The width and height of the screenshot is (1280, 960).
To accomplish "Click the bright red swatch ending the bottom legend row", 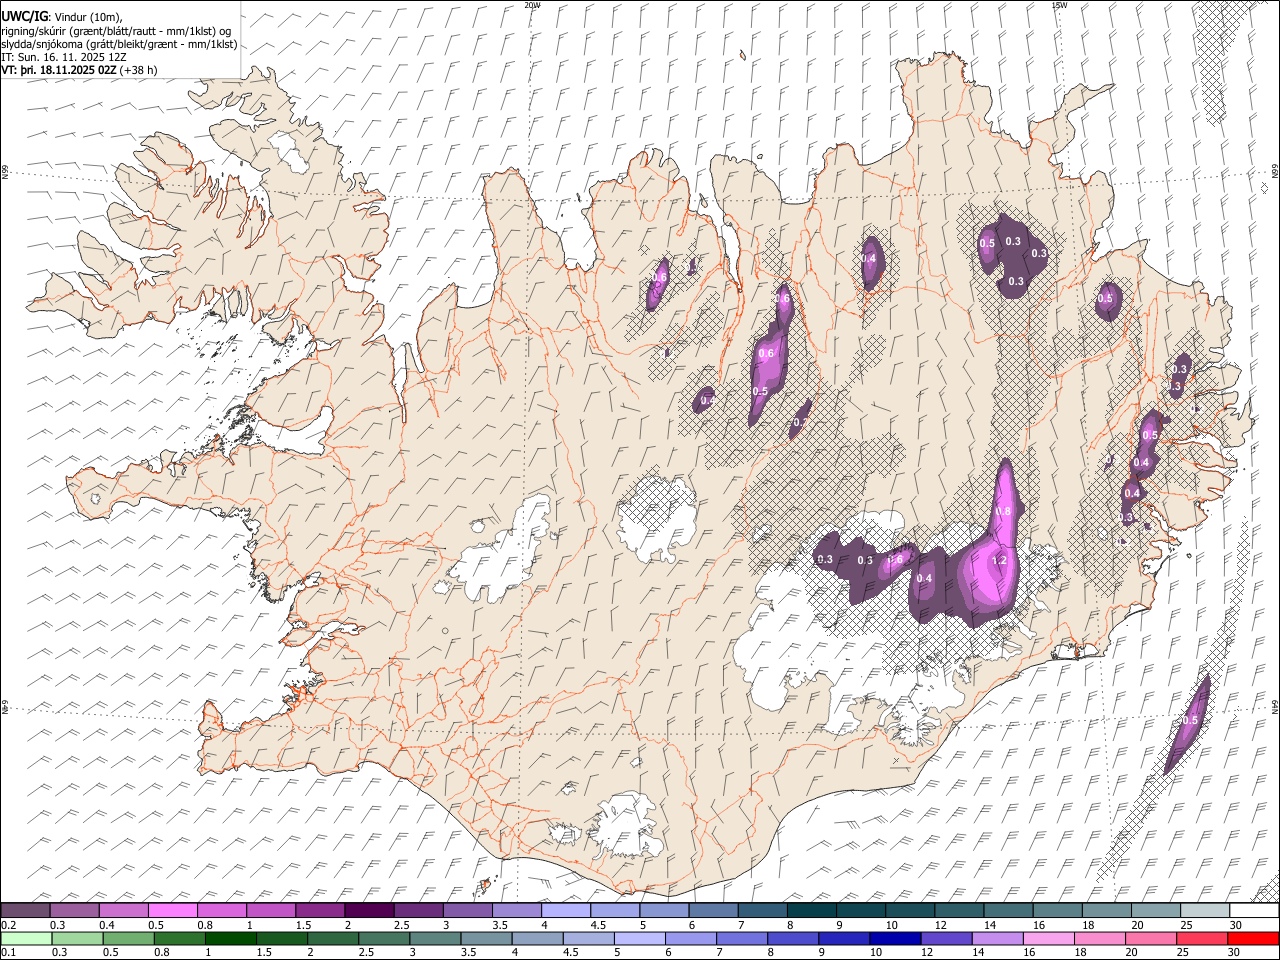I will pyautogui.click(x=1252, y=939).
